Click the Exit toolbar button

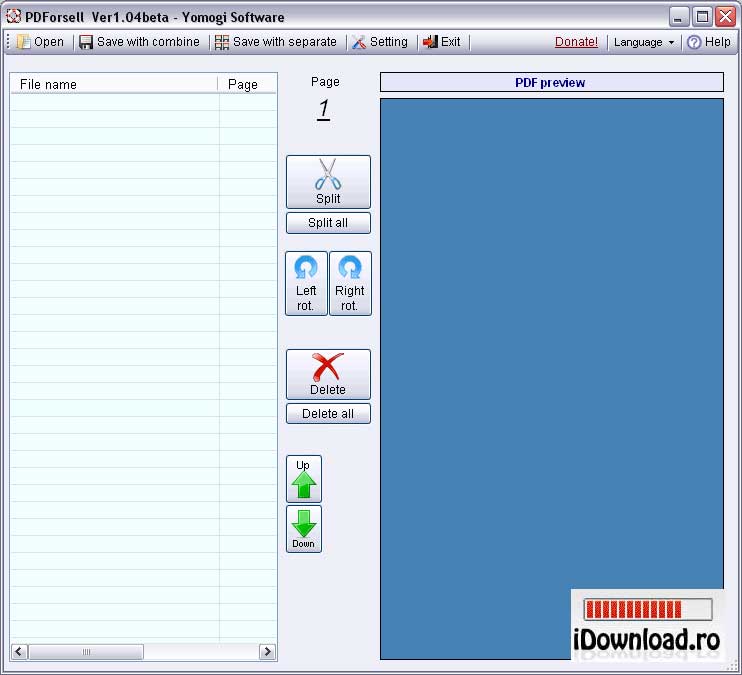pyautogui.click(x=442, y=42)
